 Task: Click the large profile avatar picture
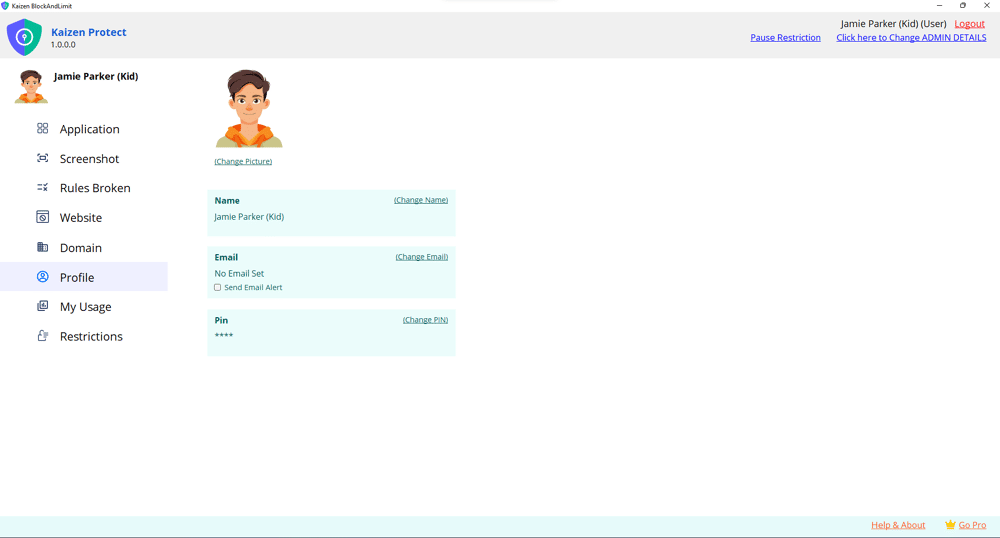(248, 109)
